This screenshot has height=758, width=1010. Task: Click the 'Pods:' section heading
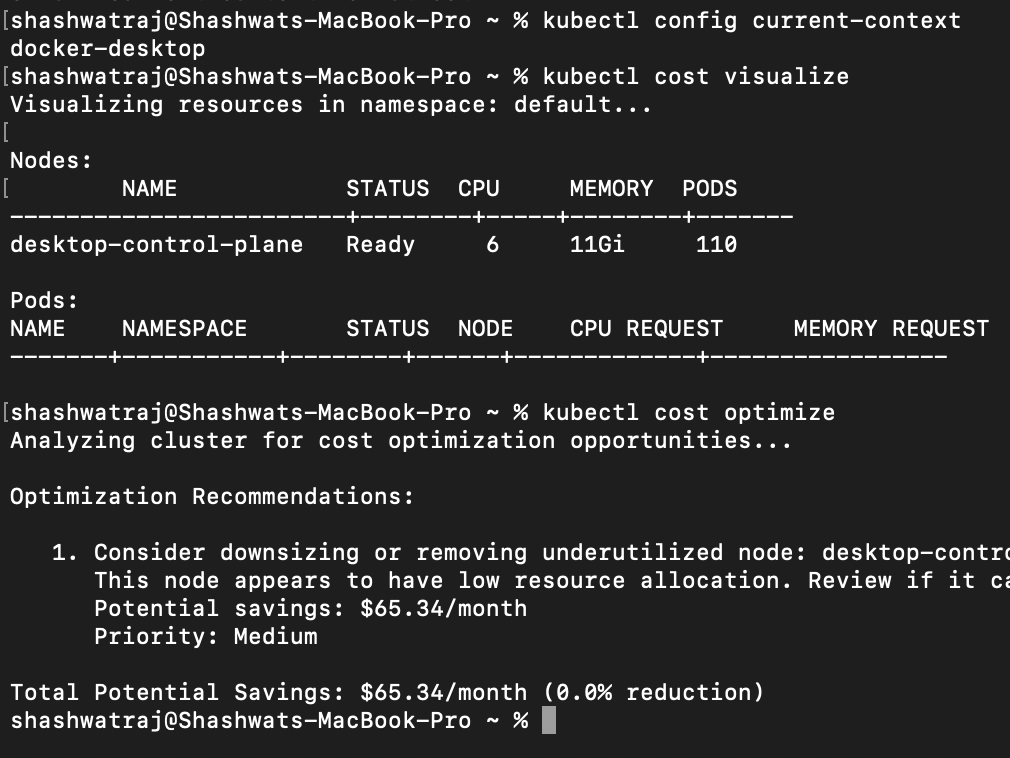[x=44, y=300]
